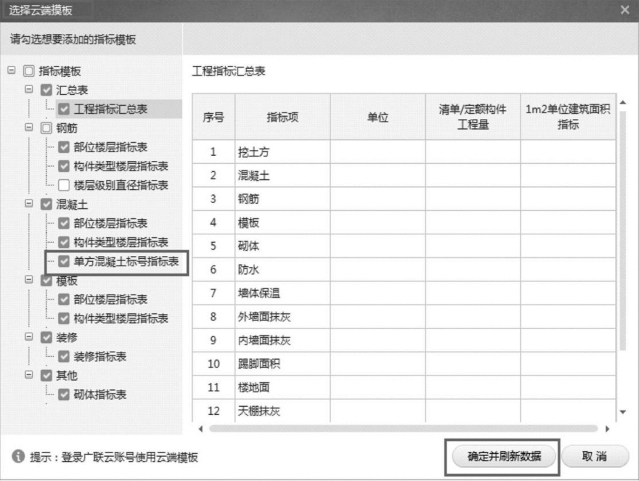The image size is (639, 481).
Task: Uncheck the 单方混凝土标号指标表 checkbox
Action: coord(64,261)
